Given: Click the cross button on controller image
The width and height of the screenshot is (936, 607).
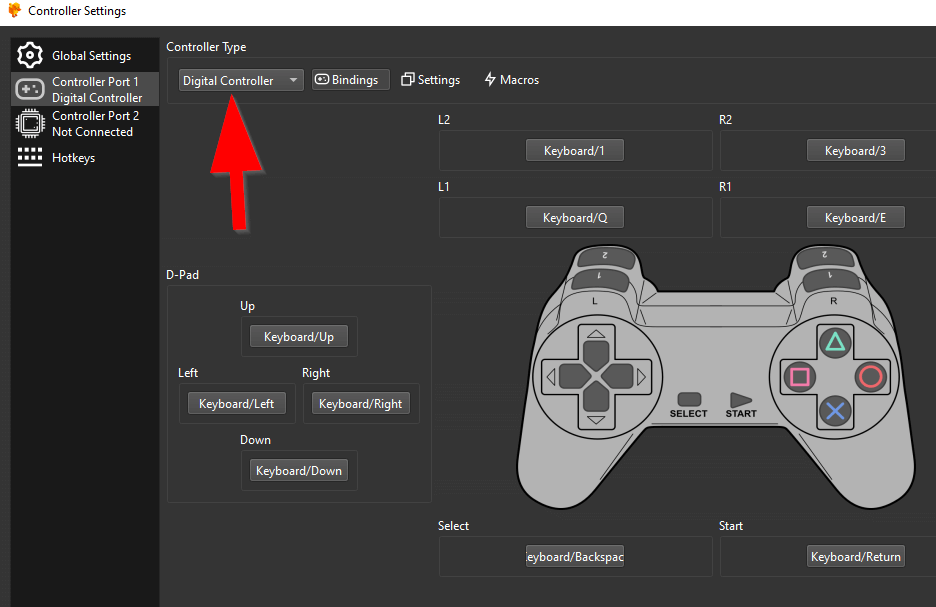Looking at the screenshot, I should [x=835, y=411].
